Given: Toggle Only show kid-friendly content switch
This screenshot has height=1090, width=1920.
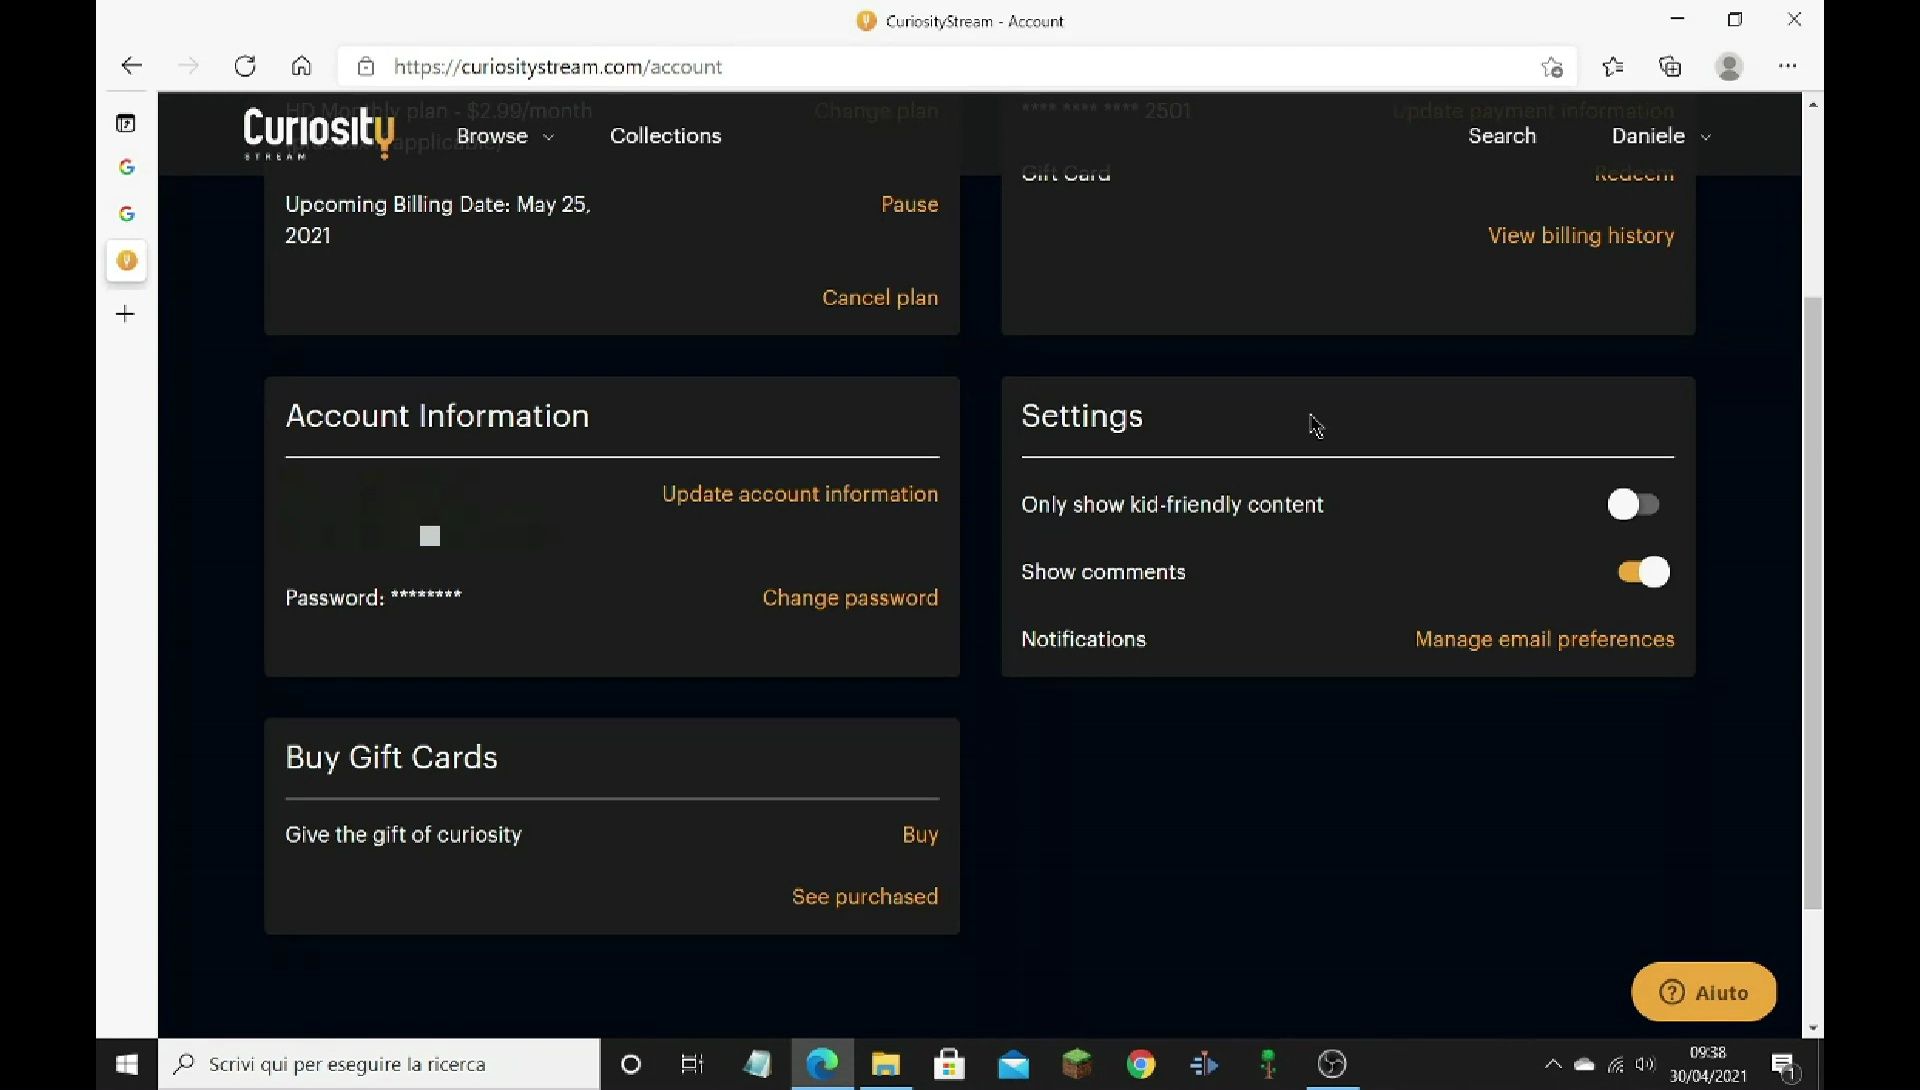Looking at the screenshot, I should click(1633, 505).
